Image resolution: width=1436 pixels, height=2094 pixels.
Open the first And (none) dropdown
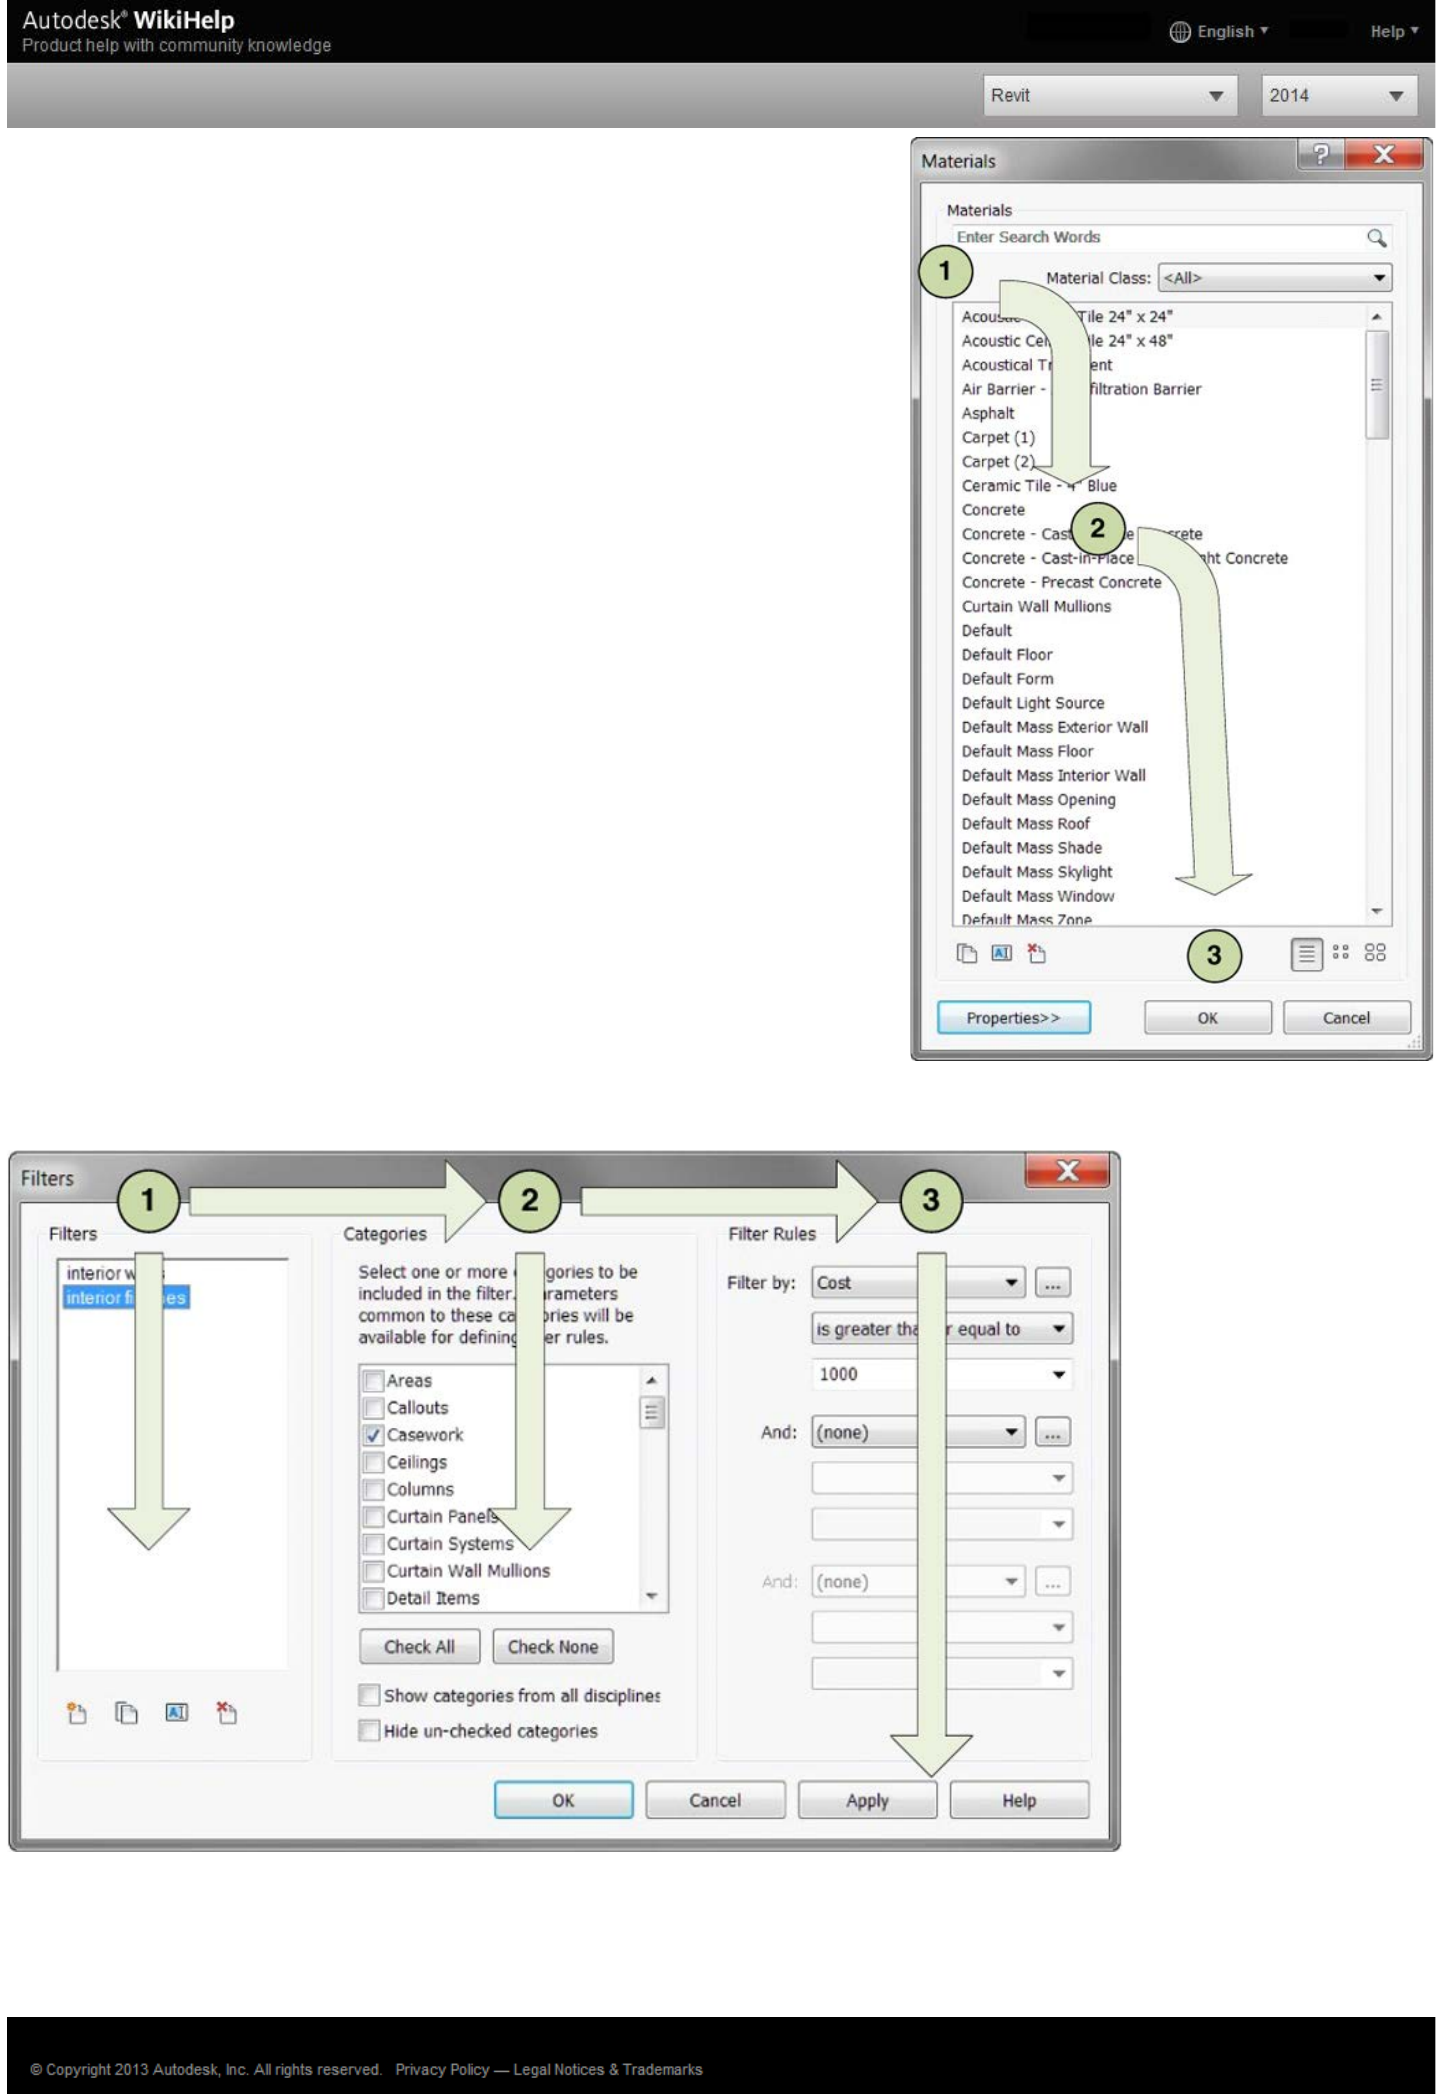(919, 1433)
